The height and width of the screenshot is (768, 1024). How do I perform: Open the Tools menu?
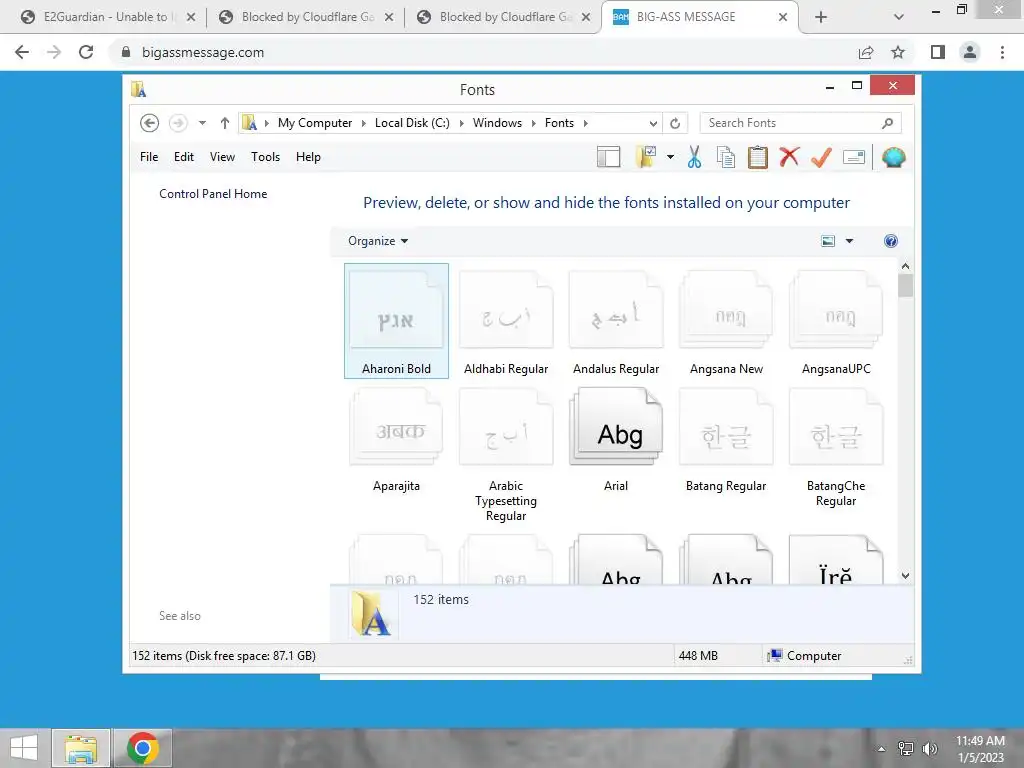265,157
